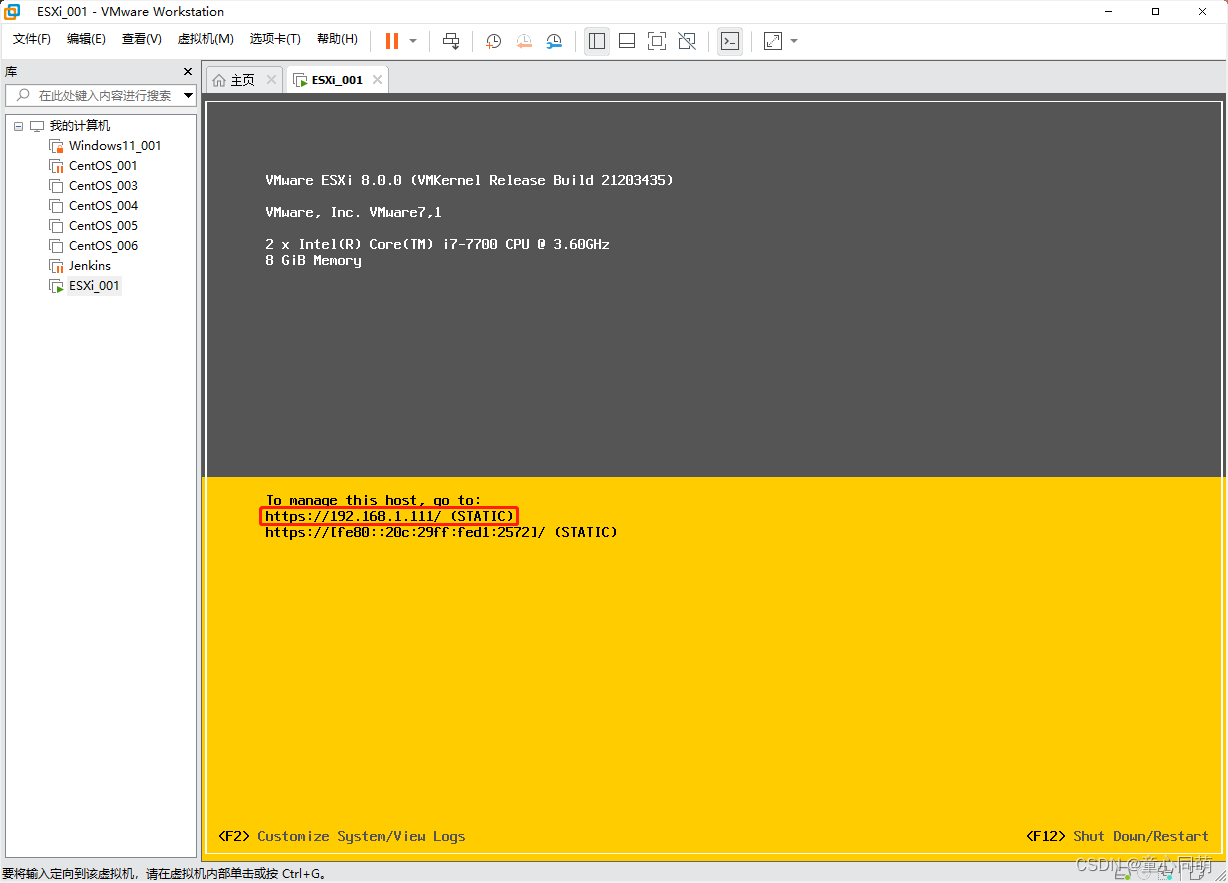Screen dimensions: 1228x883
Task: Select the Jenkins virtual machine
Action: click(x=88, y=265)
